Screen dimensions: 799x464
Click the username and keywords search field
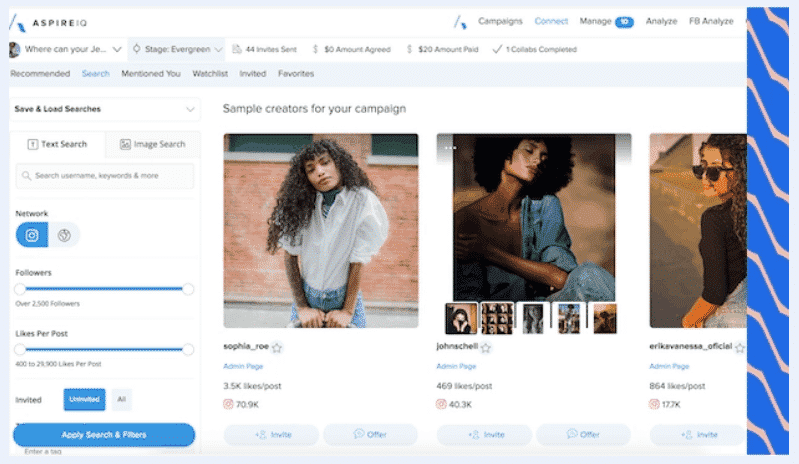tap(105, 176)
